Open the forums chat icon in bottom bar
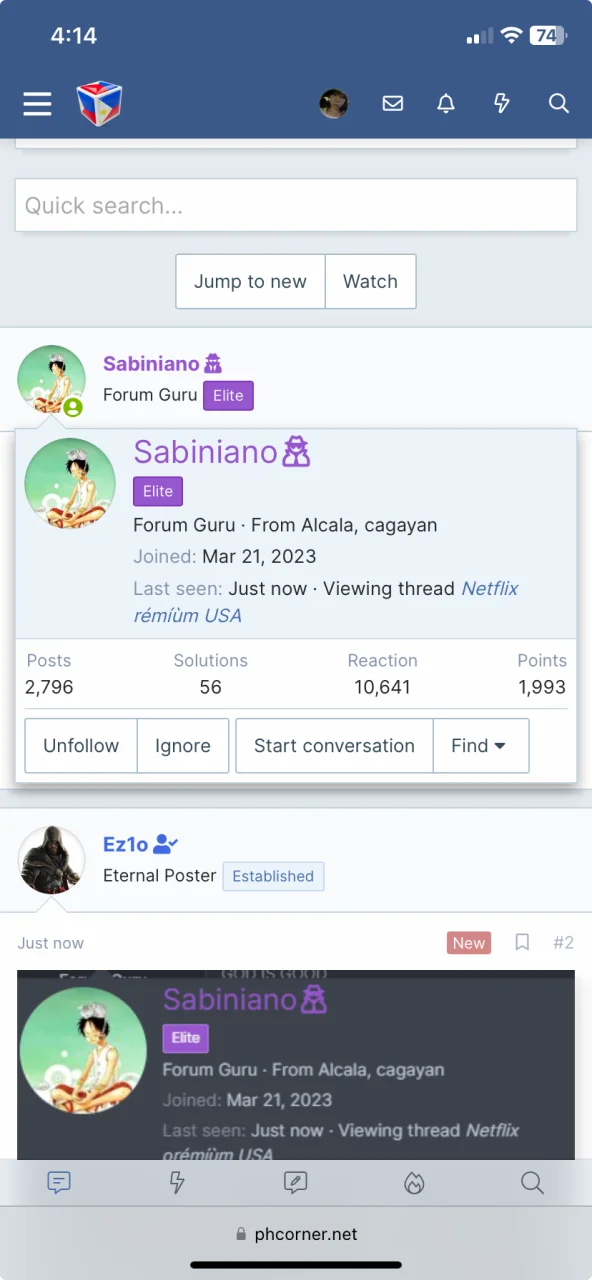 pyautogui.click(x=59, y=1183)
